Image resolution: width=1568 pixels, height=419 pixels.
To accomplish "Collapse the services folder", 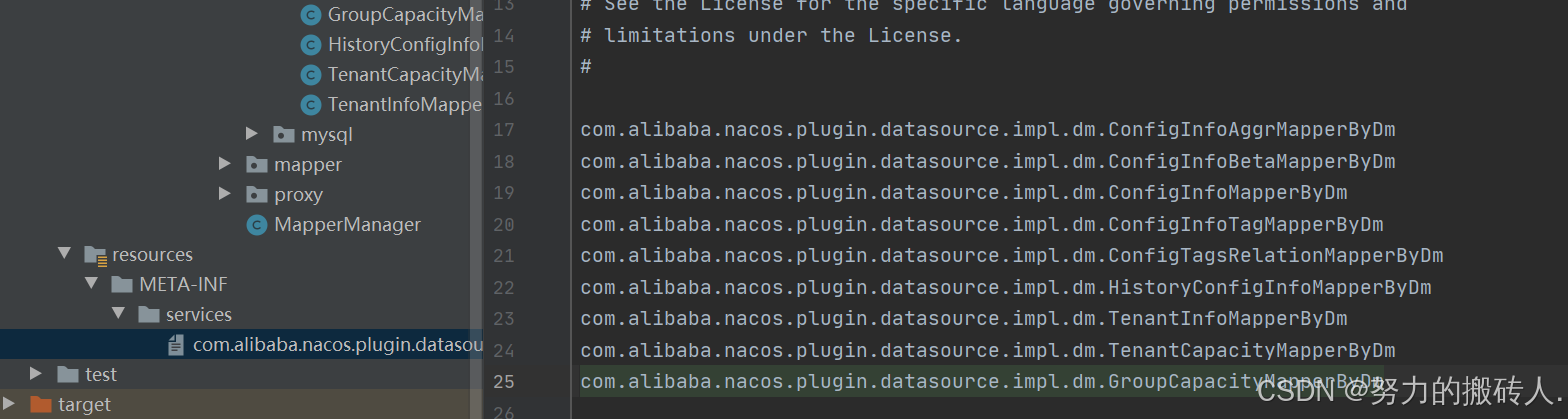I will pos(119,314).
